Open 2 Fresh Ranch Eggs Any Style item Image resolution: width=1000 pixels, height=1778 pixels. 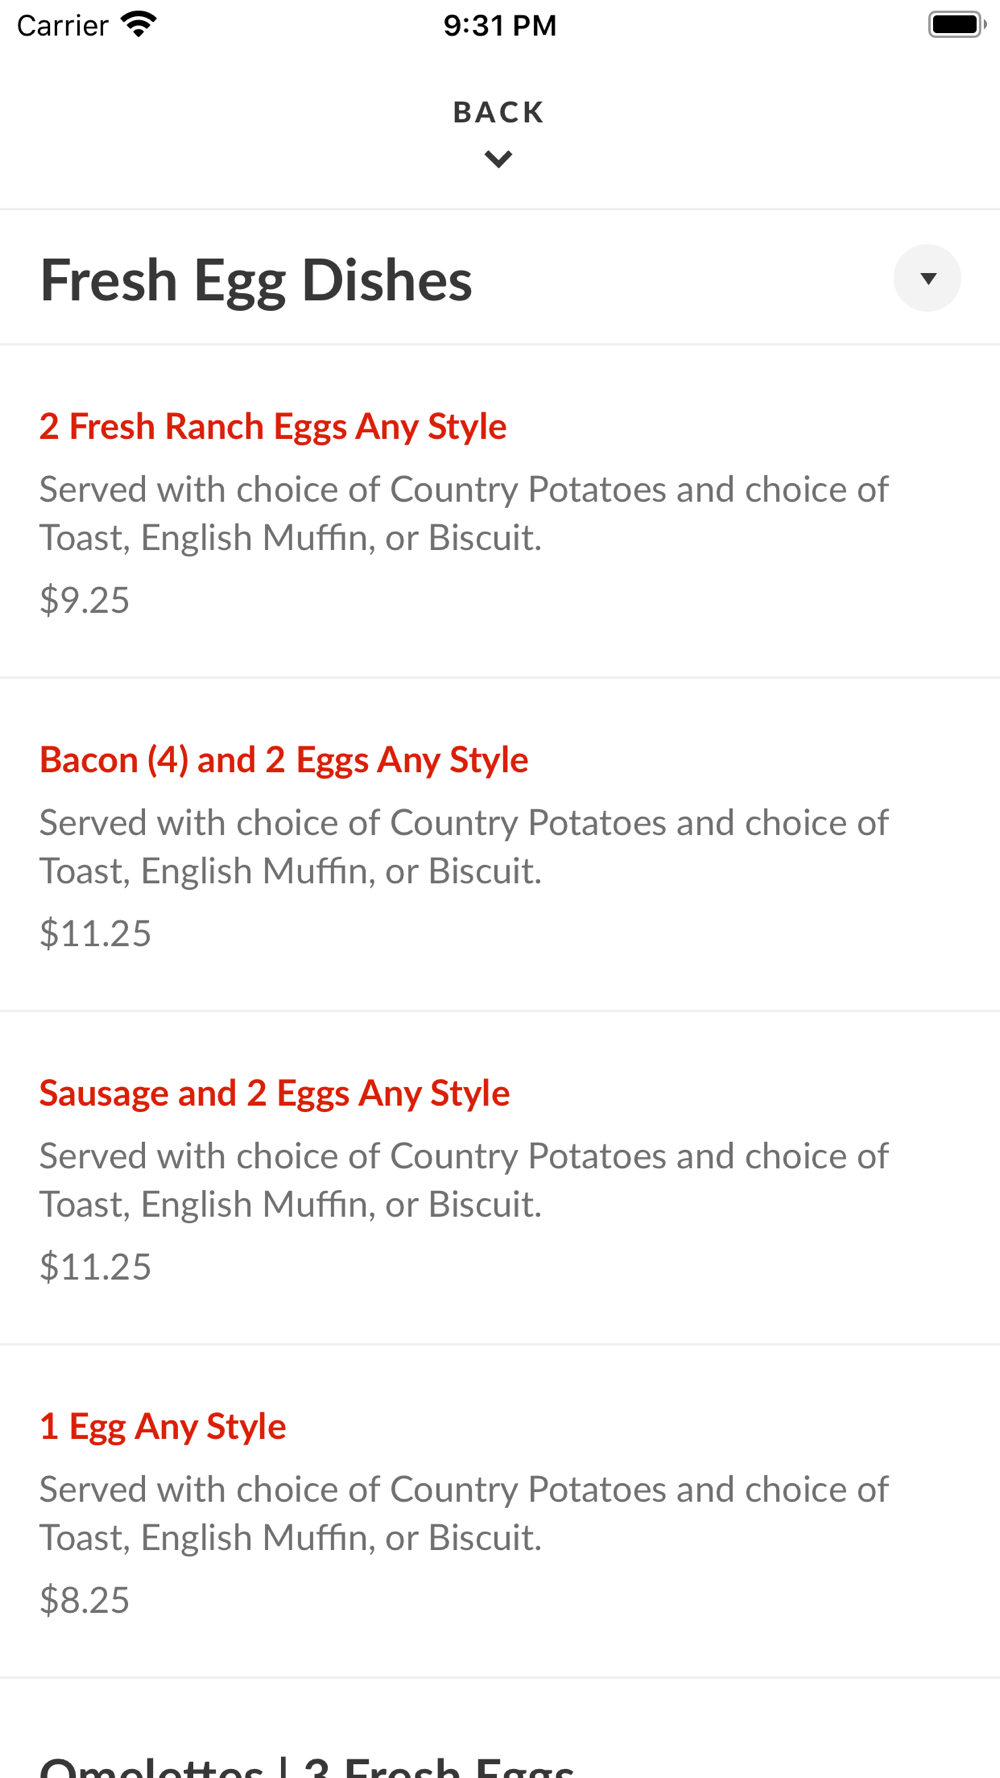(273, 427)
